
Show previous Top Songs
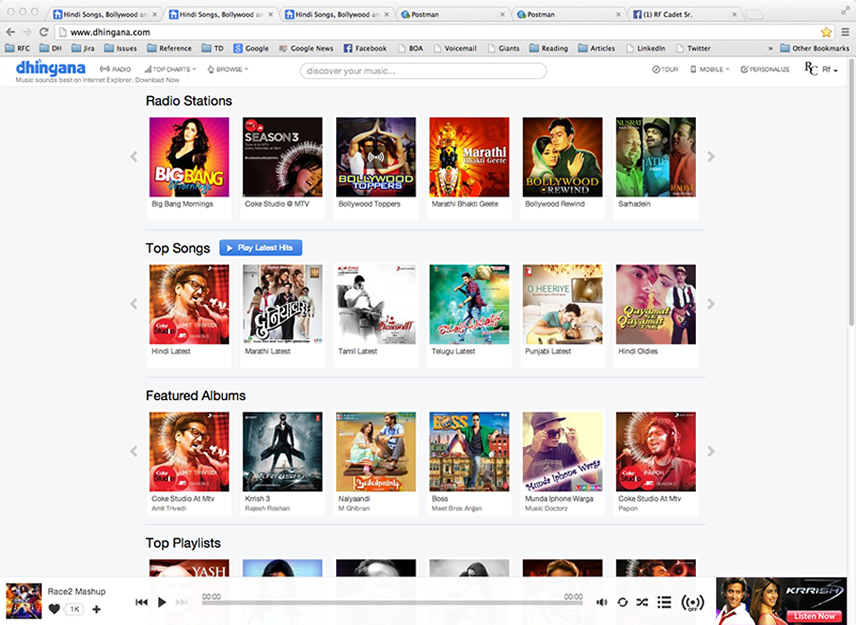click(x=134, y=304)
